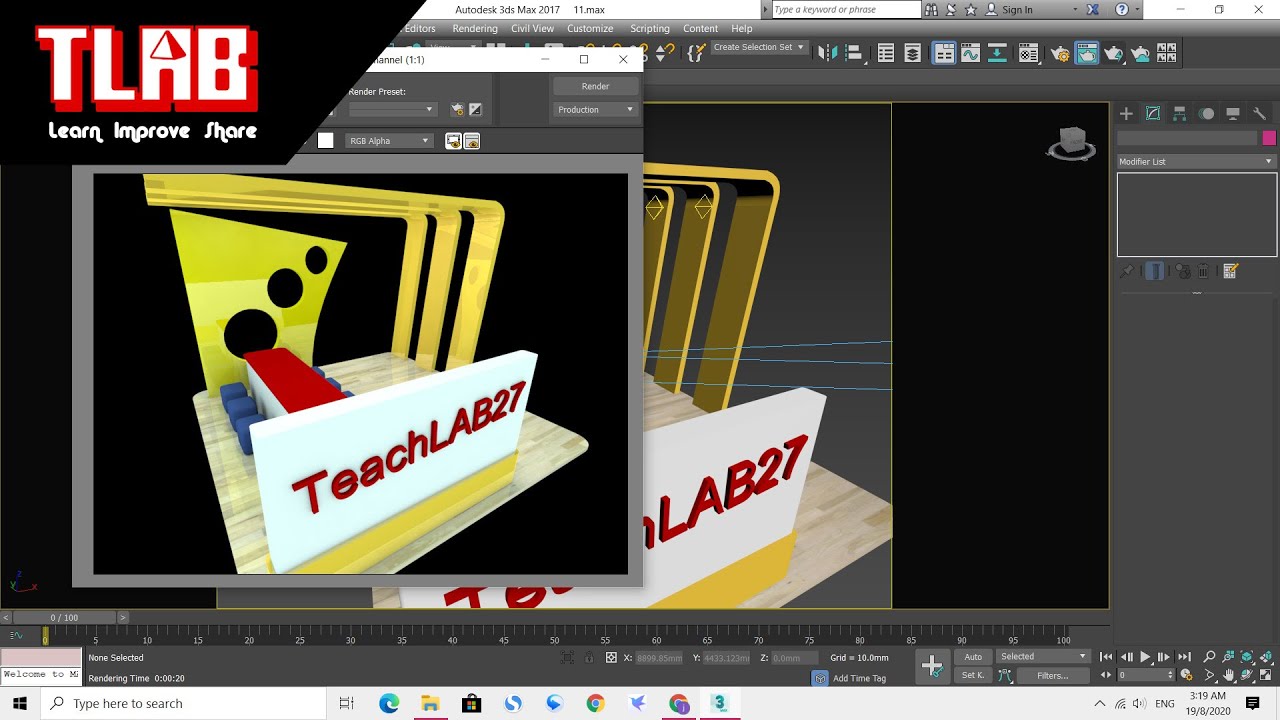The height and width of the screenshot is (720, 1280).
Task: Open the Selected key filter dropdown
Action: 1043,657
